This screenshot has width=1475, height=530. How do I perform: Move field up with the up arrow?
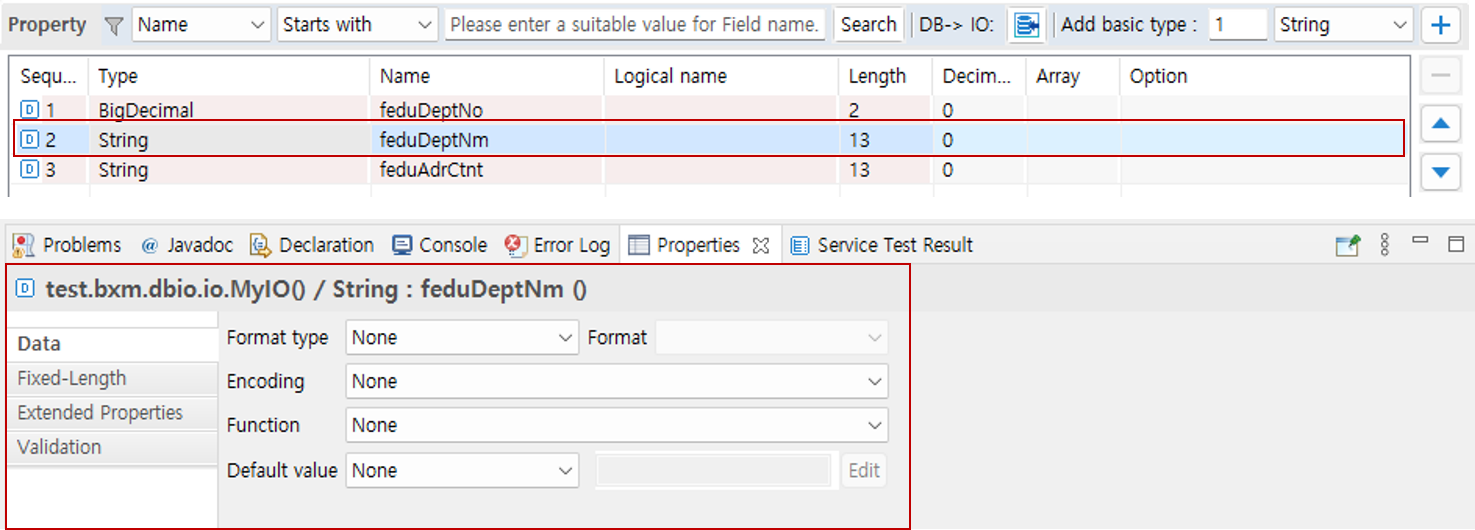[x=1440, y=124]
